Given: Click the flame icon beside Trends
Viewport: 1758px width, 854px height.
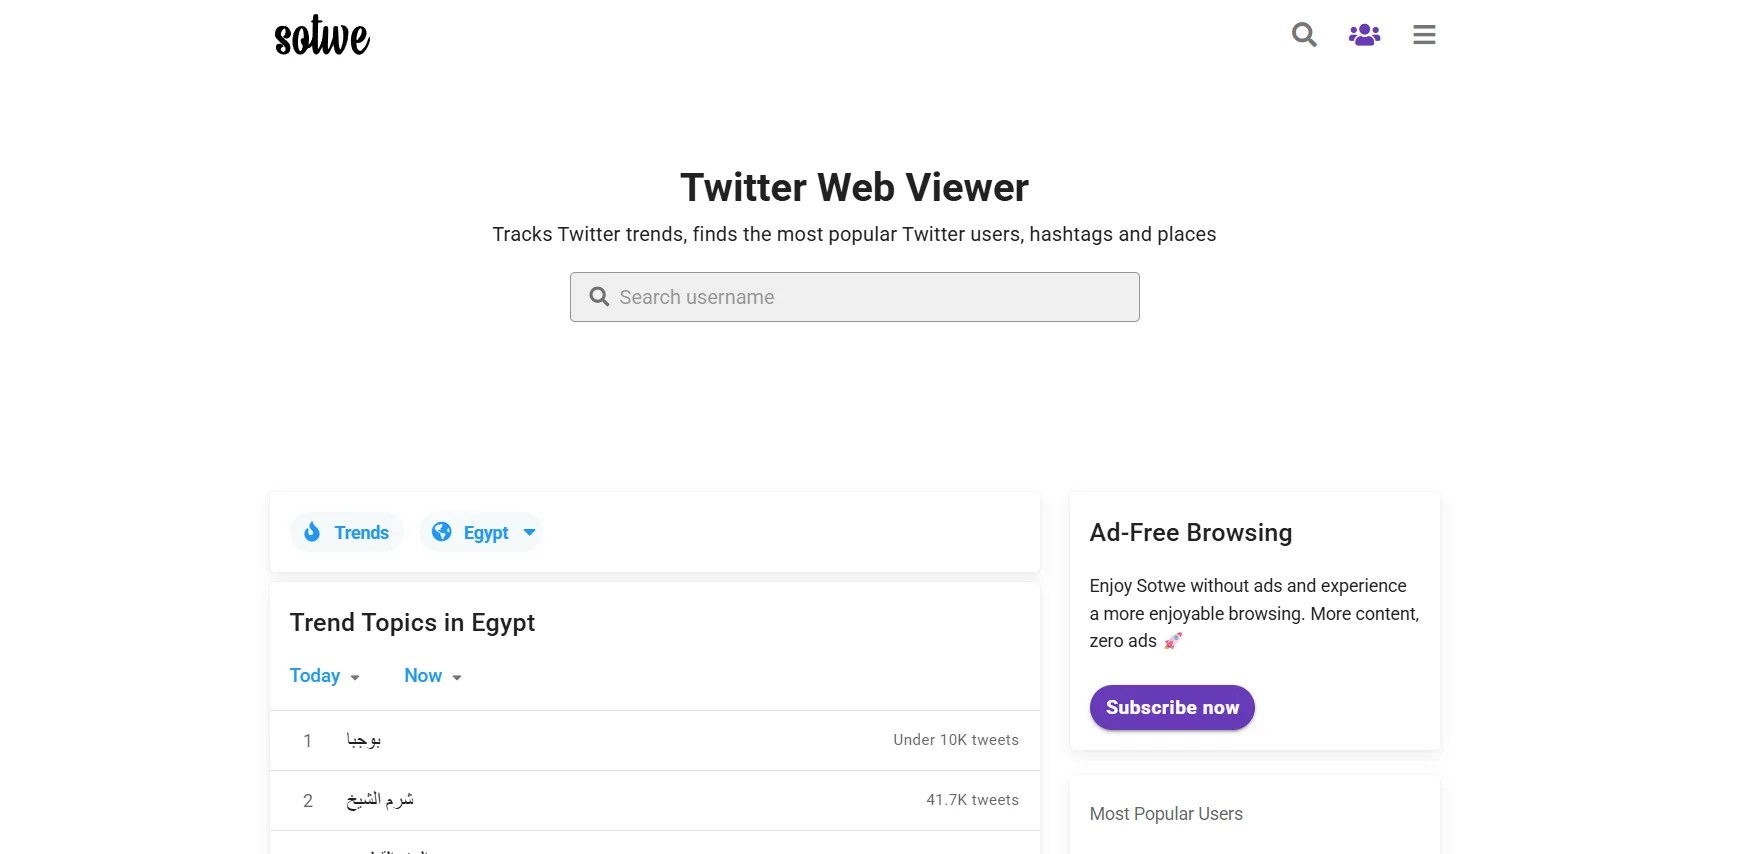Looking at the screenshot, I should [312, 532].
